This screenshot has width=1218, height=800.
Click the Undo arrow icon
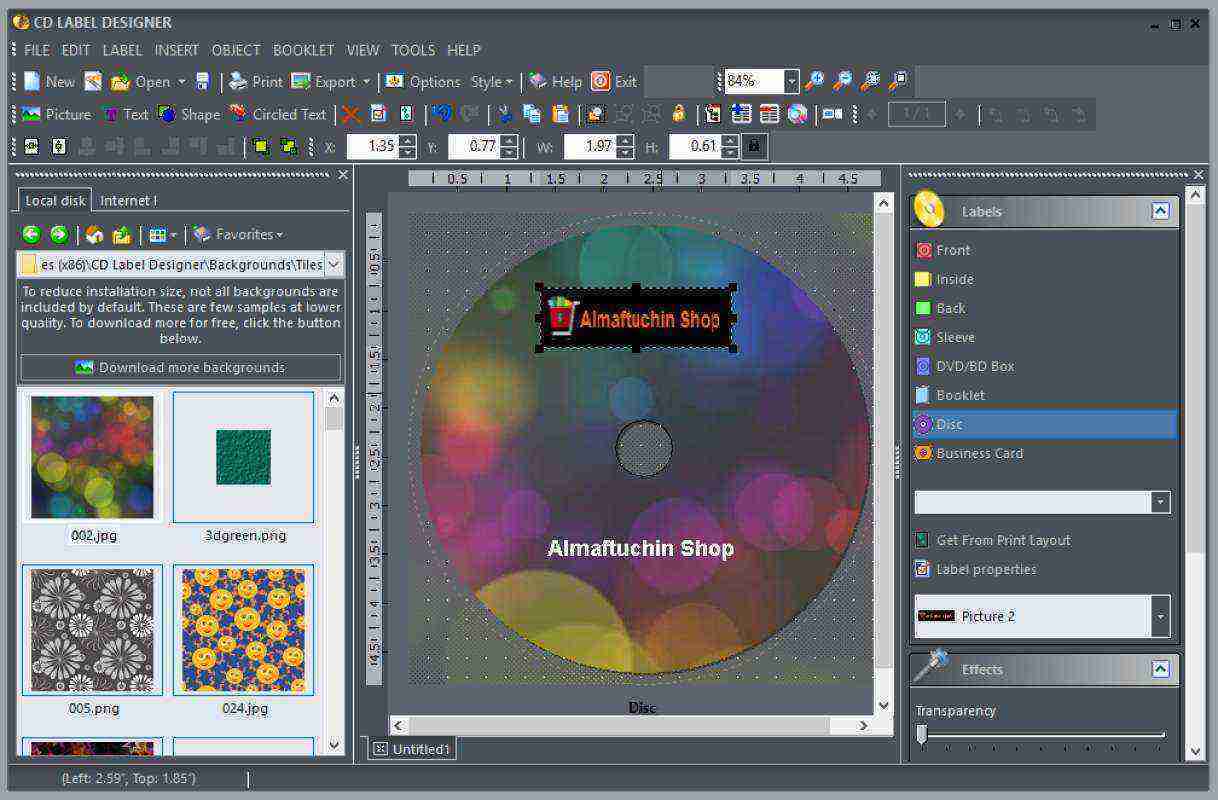click(441, 114)
